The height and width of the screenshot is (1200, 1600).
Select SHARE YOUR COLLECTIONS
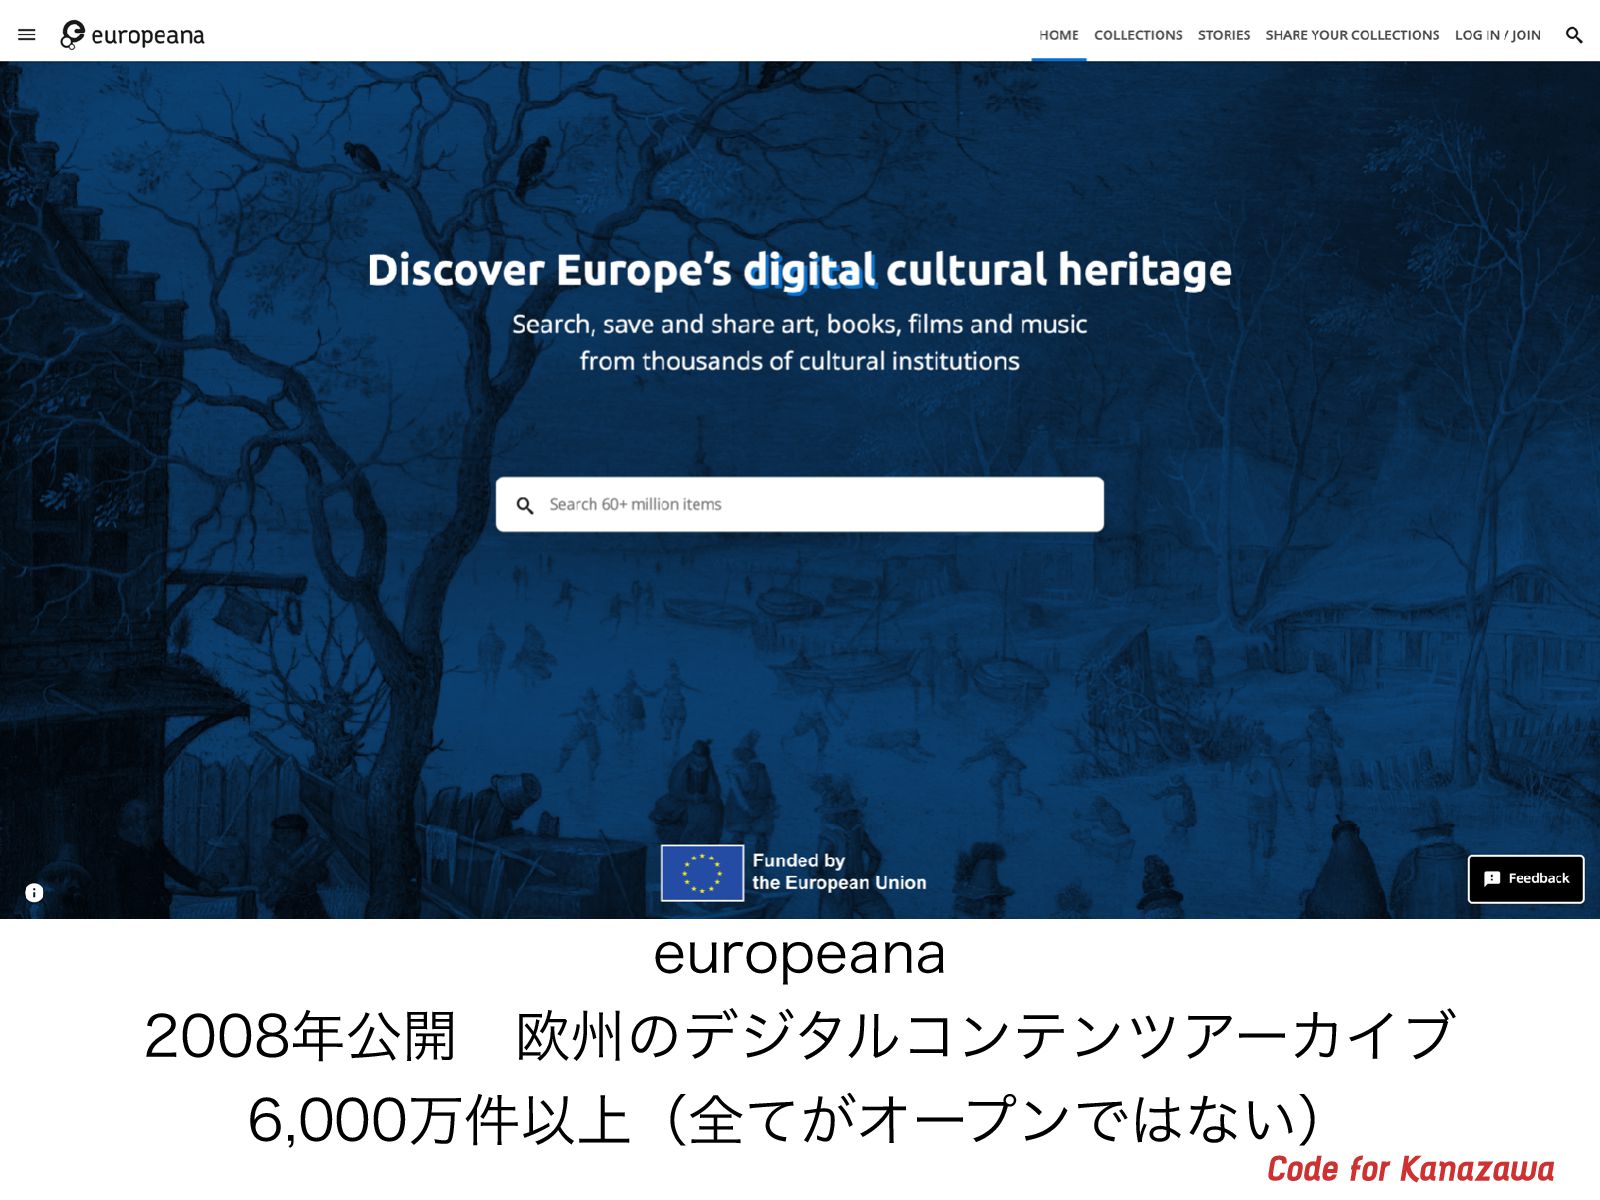click(1352, 35)
